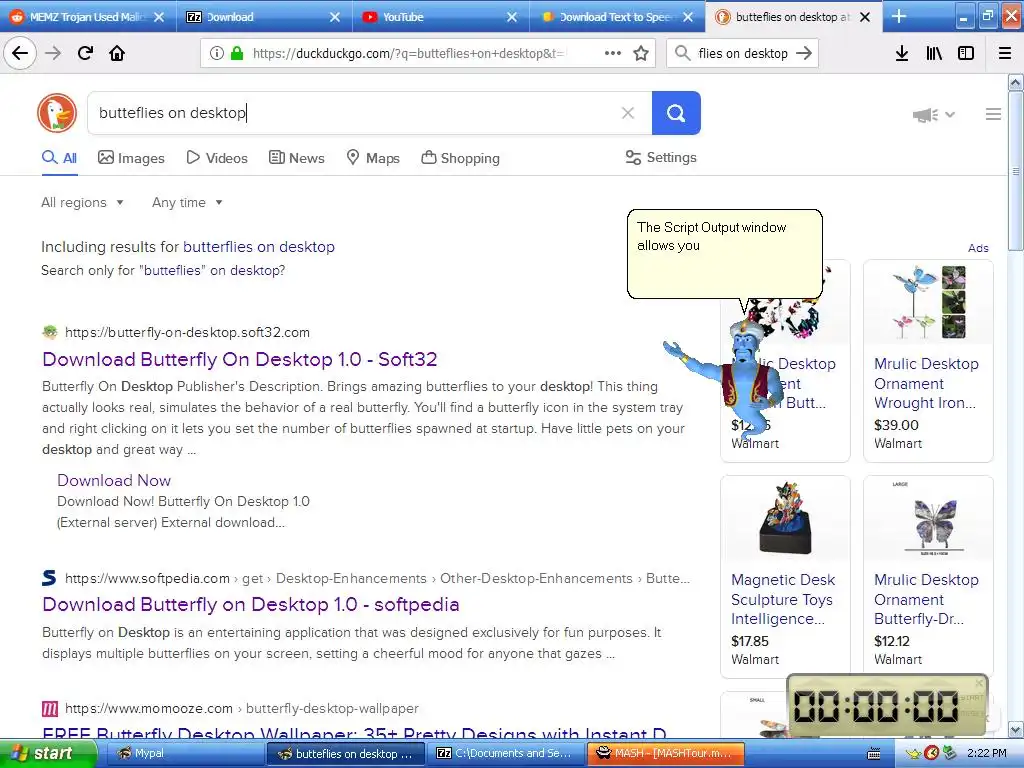The image size is (1024, 768).
Task: Open Download Butterfly on Desktop softpedia result
Action: 251,604
